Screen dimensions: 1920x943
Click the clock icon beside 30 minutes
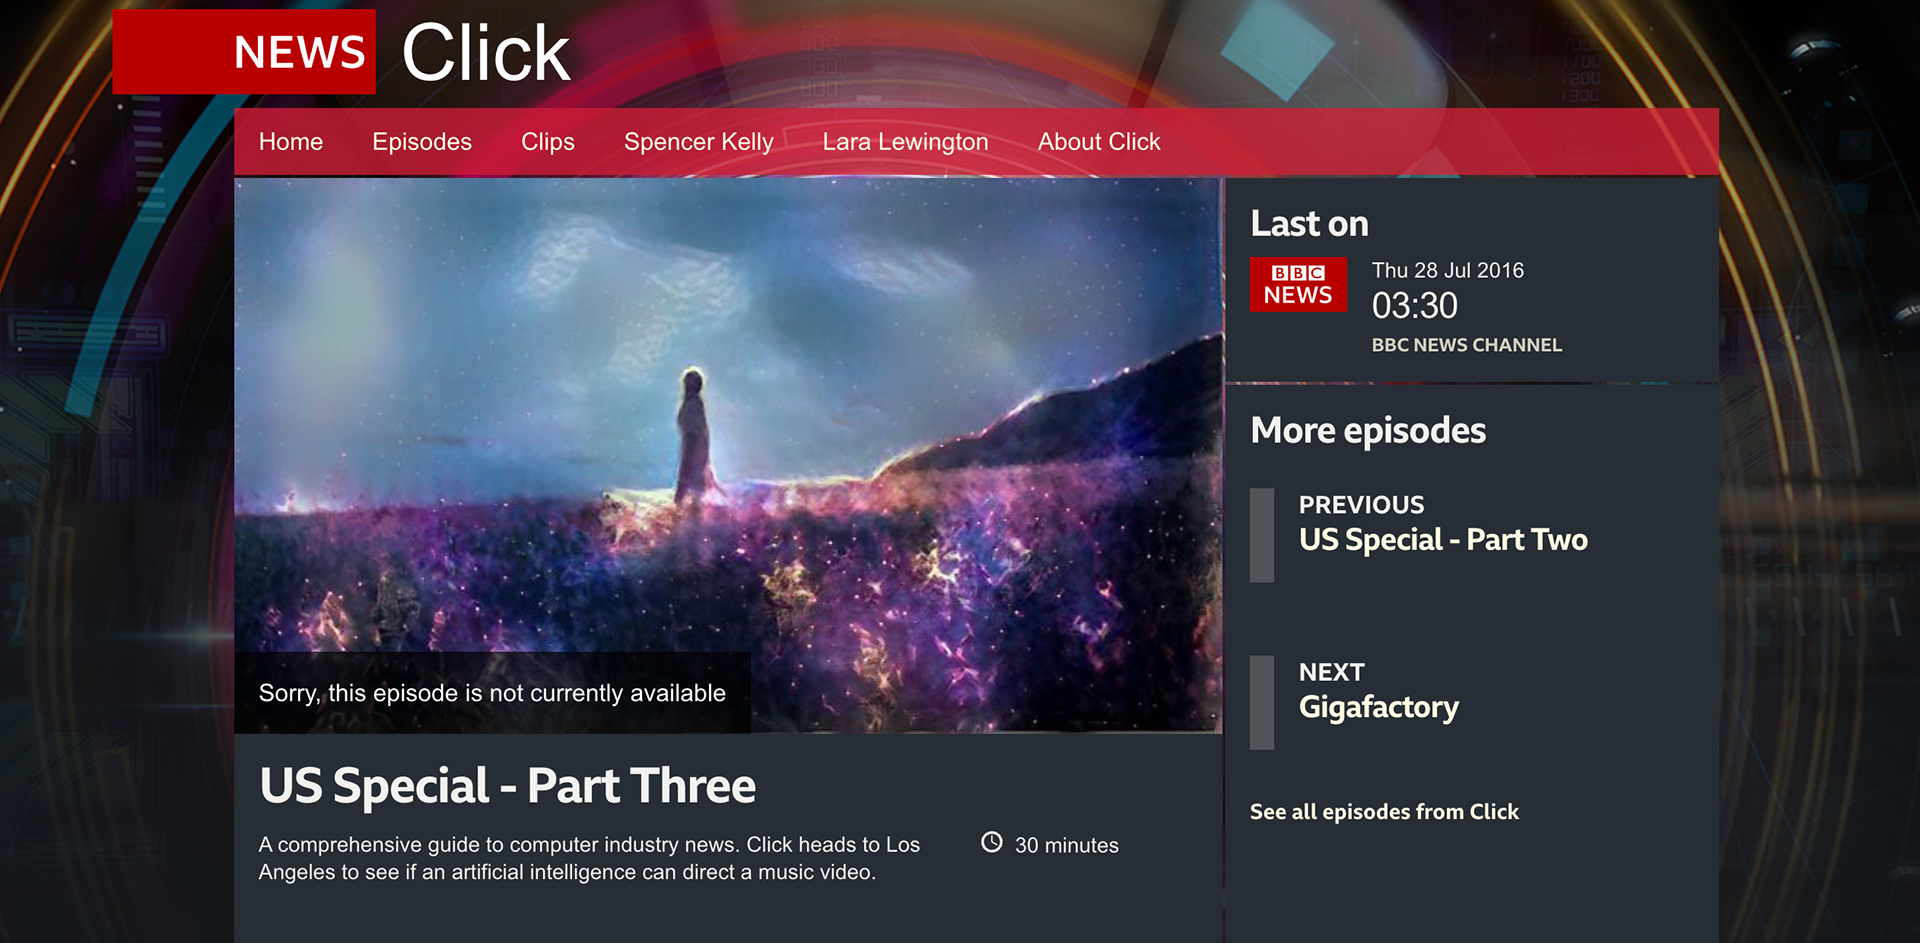(x=991, y=843)
